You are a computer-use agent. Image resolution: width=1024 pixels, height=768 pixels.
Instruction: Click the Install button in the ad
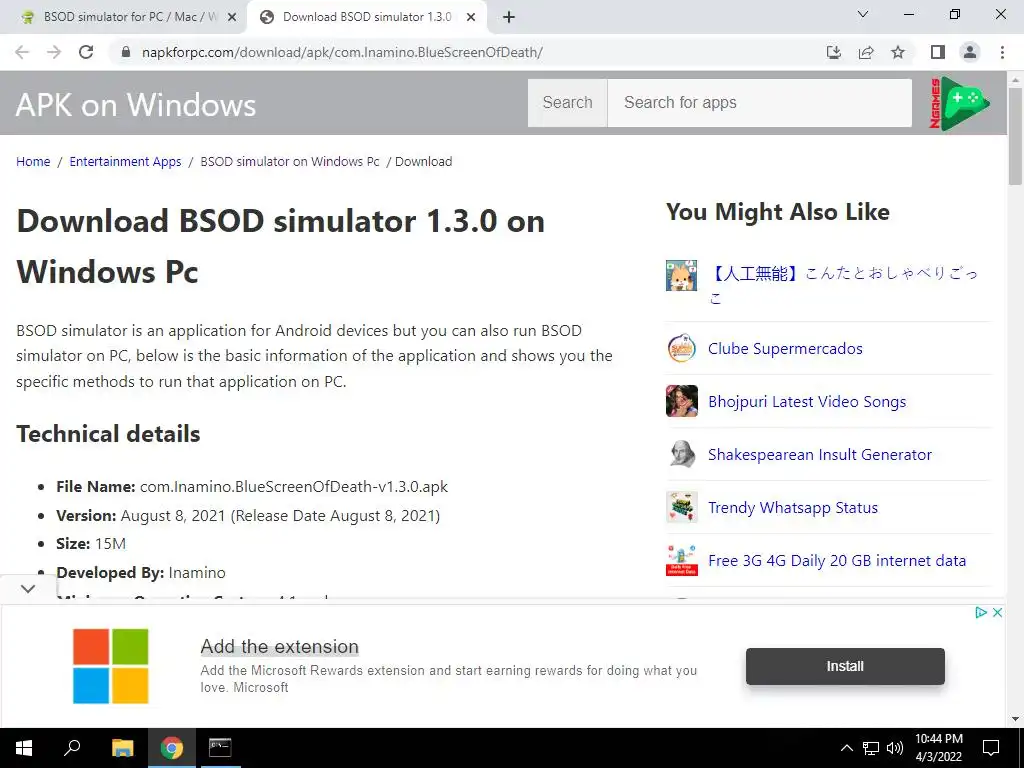coord(845,666)
